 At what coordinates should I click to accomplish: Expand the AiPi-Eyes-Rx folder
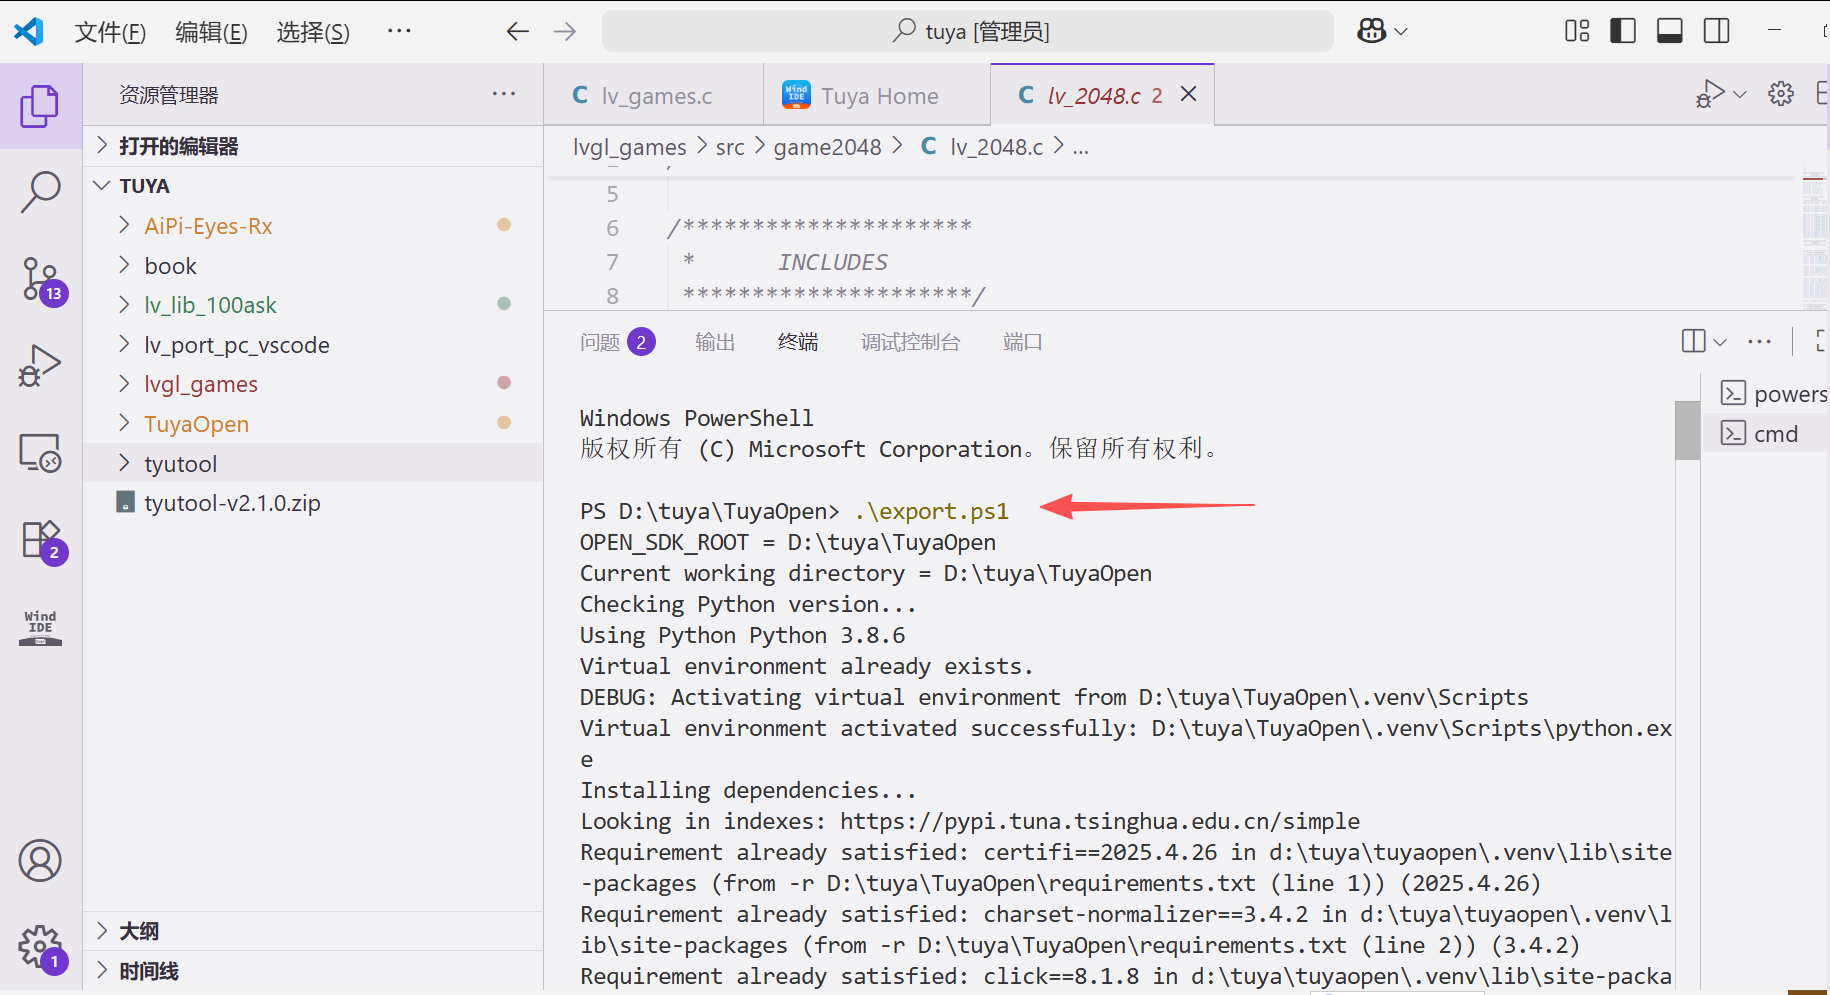313,226
